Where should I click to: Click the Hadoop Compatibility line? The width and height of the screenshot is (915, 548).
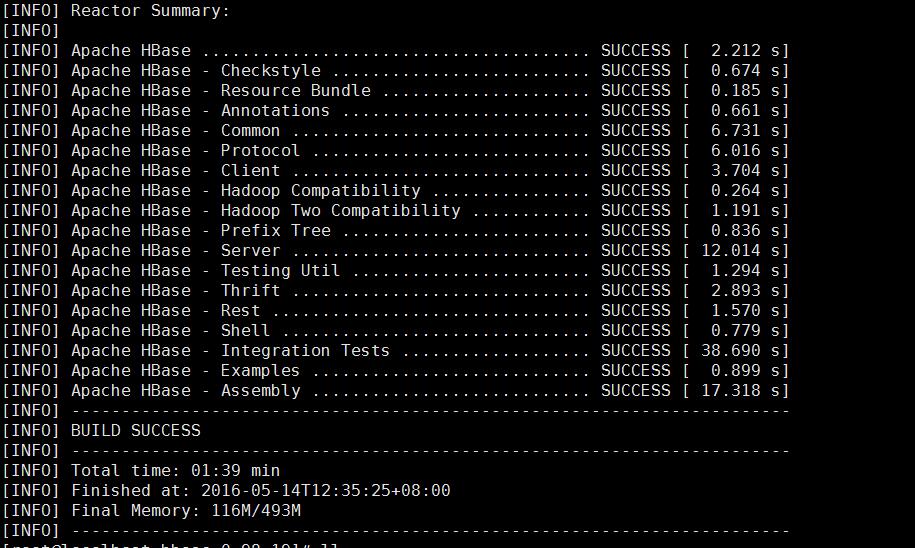click(x=396, y=190)
